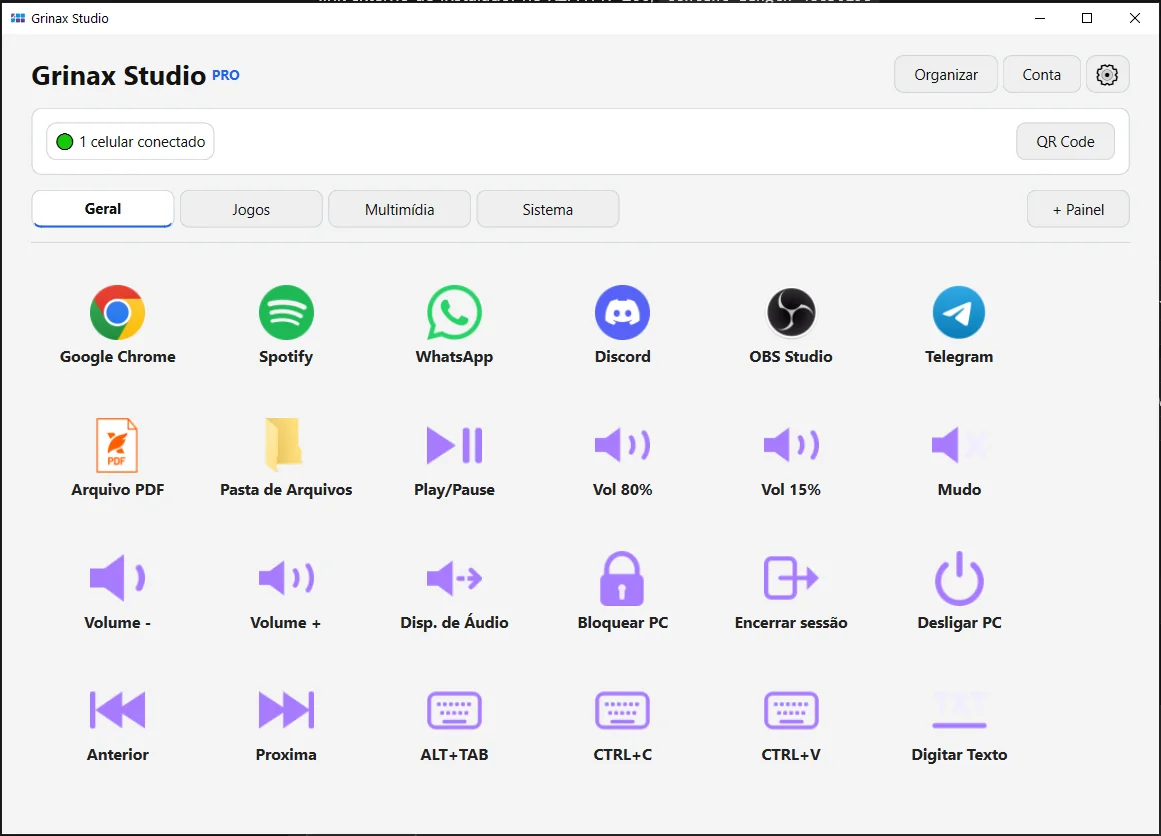Trigger the ALT+TAB keyboard shortcut icon
The width and height of the screenshot is (1161, 836).
[454, 710]
